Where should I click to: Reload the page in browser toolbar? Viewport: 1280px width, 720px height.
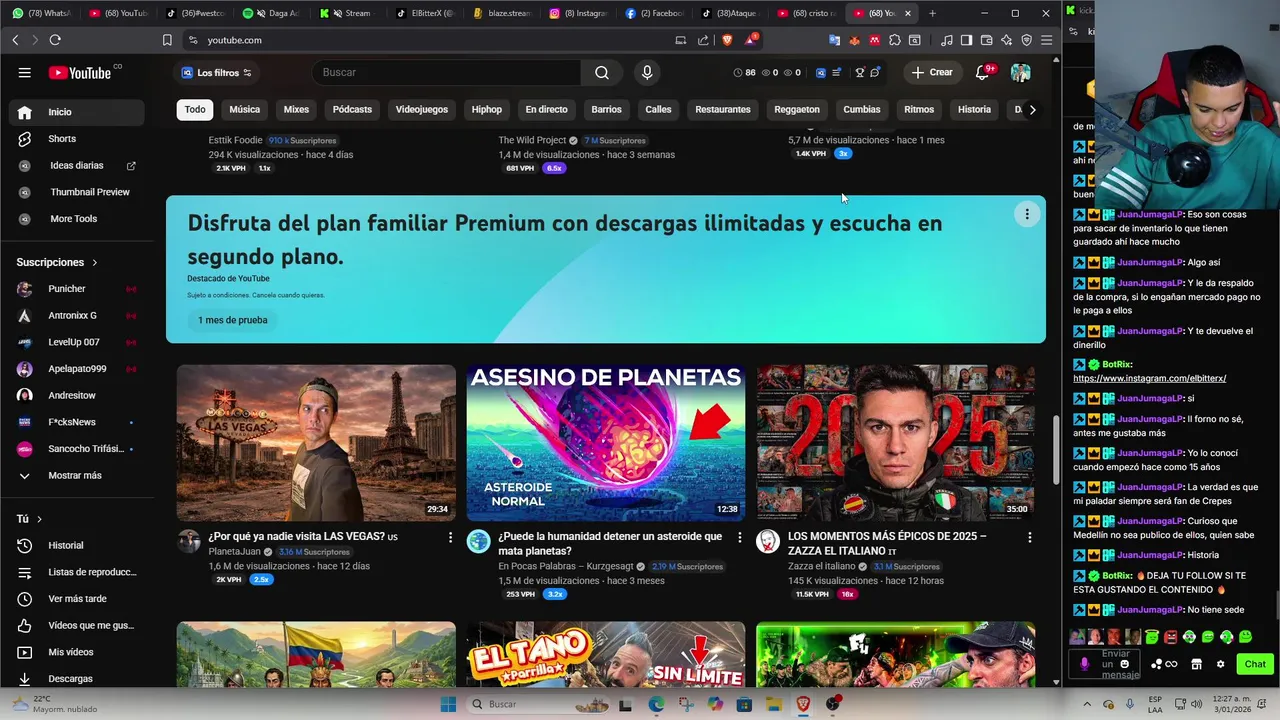(x=55, y=40)
